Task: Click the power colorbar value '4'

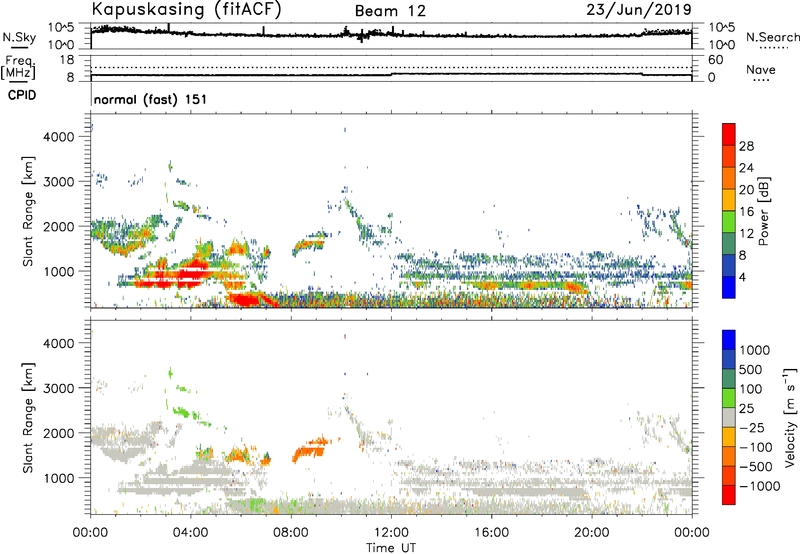Action: (742, 277)
